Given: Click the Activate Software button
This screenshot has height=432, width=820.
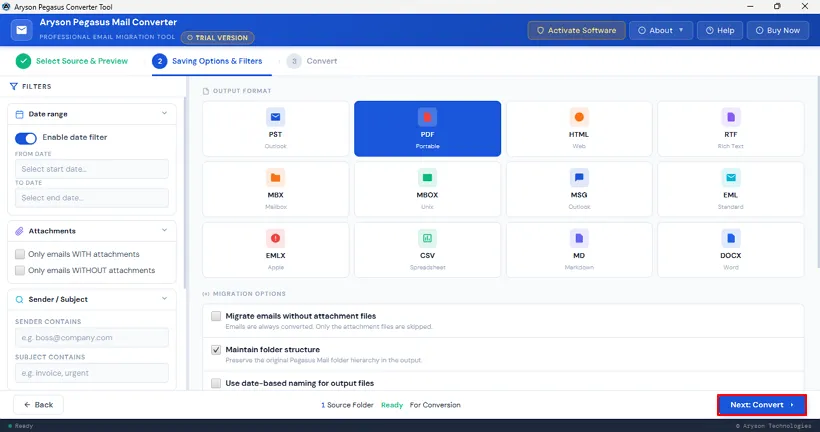Looking at the screenshot, I should point(576,30).
